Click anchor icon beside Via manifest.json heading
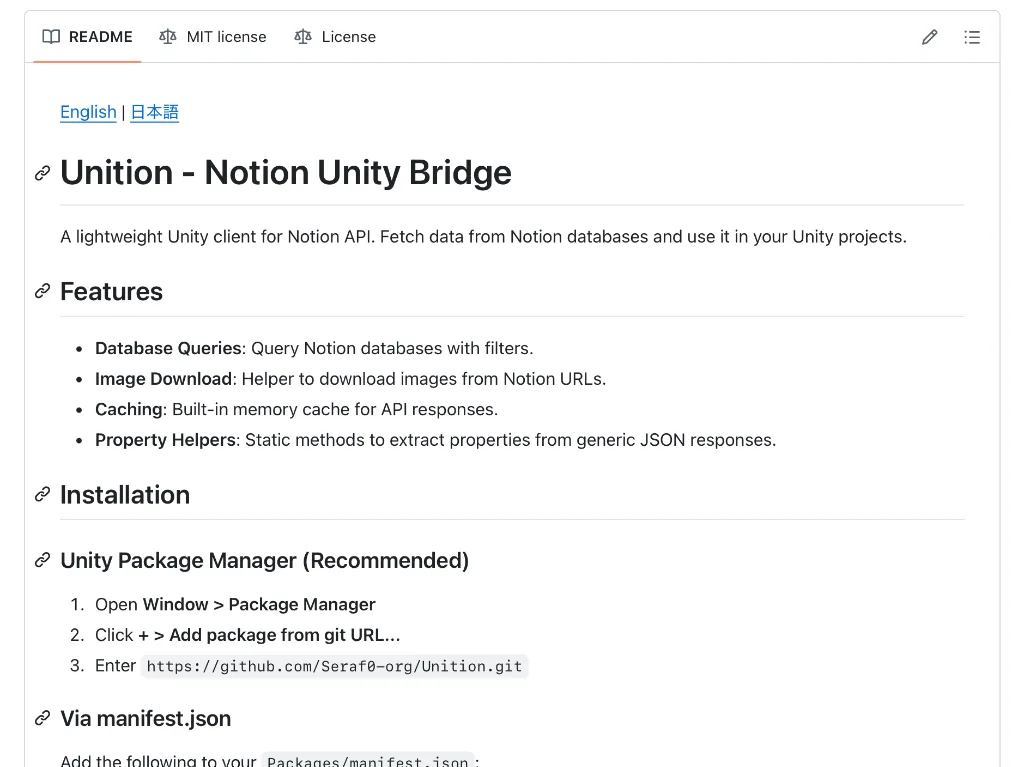This screenshot has height=767, width=1024. 42,719
